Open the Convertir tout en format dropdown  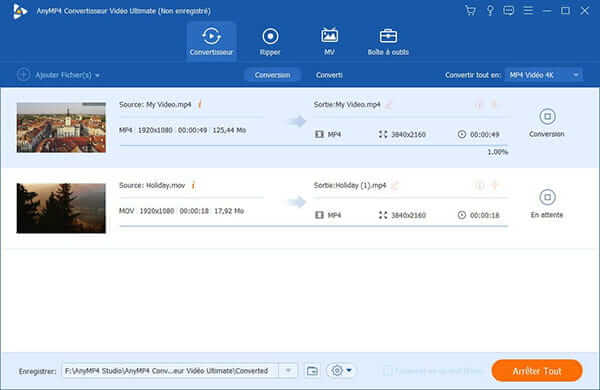tap(544, 75)
